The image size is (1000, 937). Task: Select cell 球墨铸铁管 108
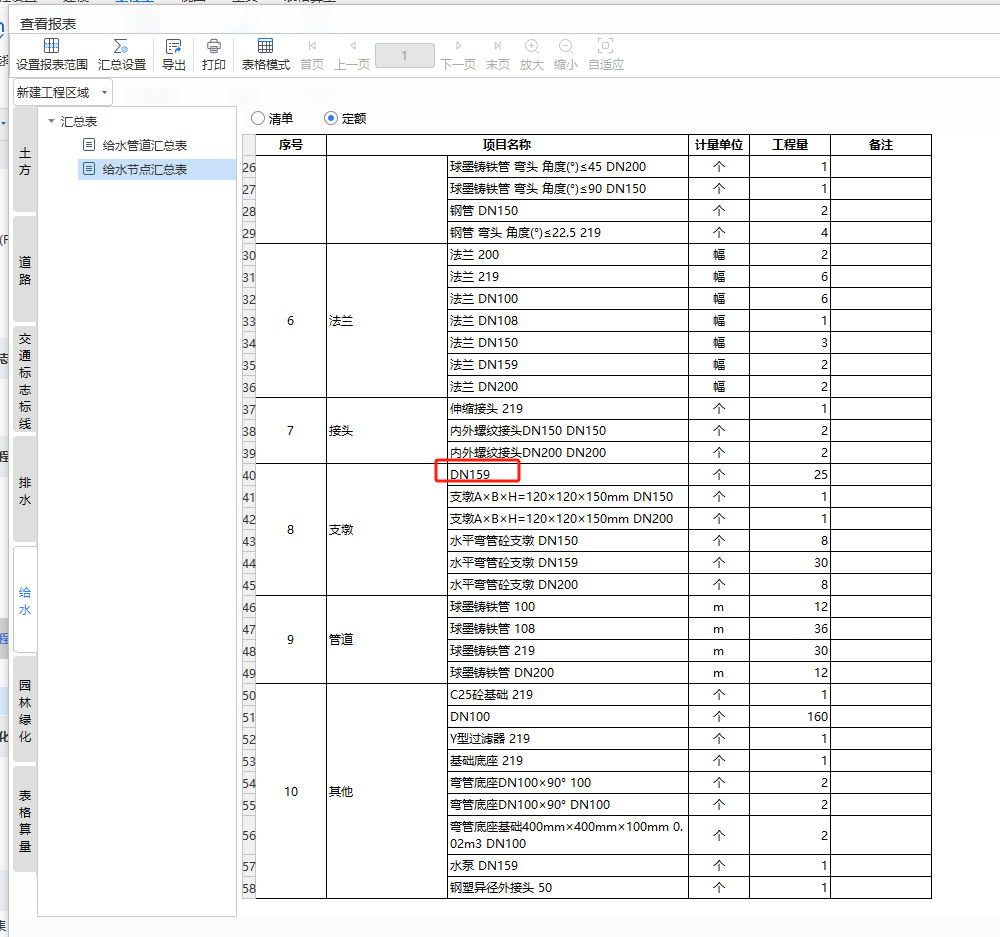click(568, 628)
